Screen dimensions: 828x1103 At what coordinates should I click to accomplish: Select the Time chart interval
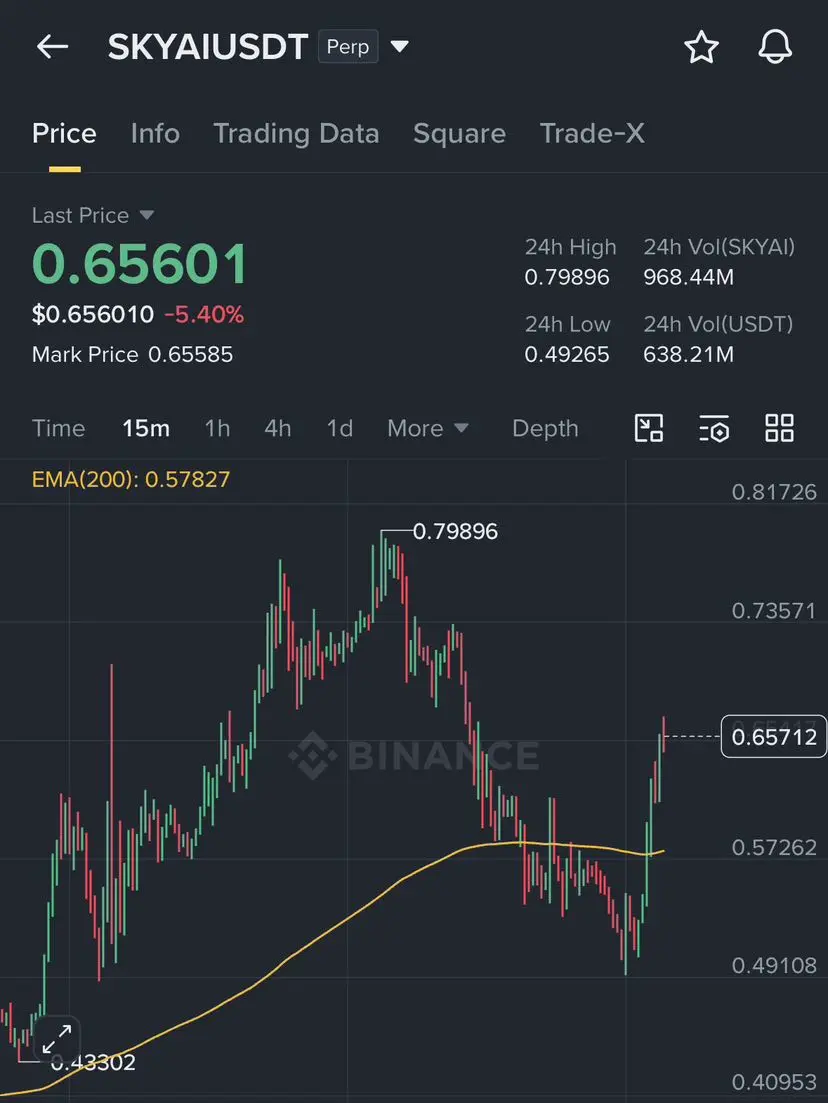(58, 428)
